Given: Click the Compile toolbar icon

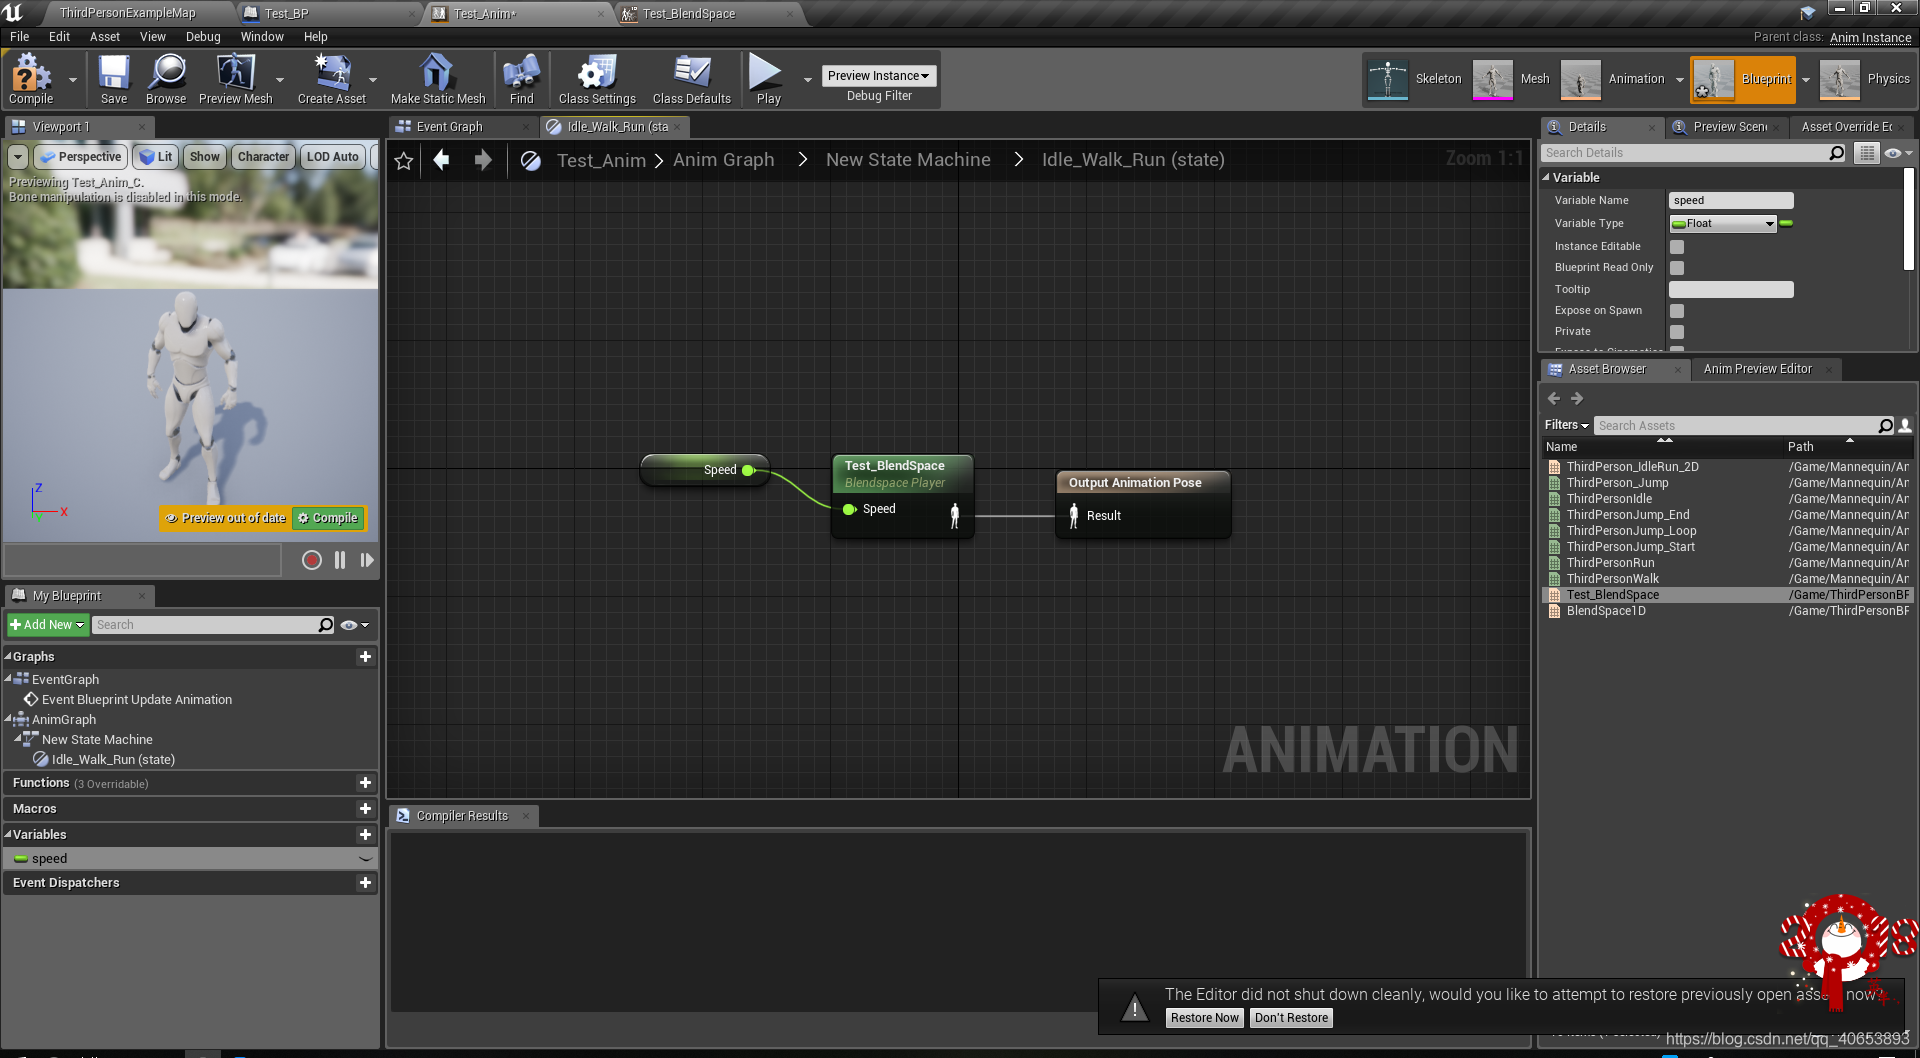Looking at the screenshot, I should coord(31,78).
